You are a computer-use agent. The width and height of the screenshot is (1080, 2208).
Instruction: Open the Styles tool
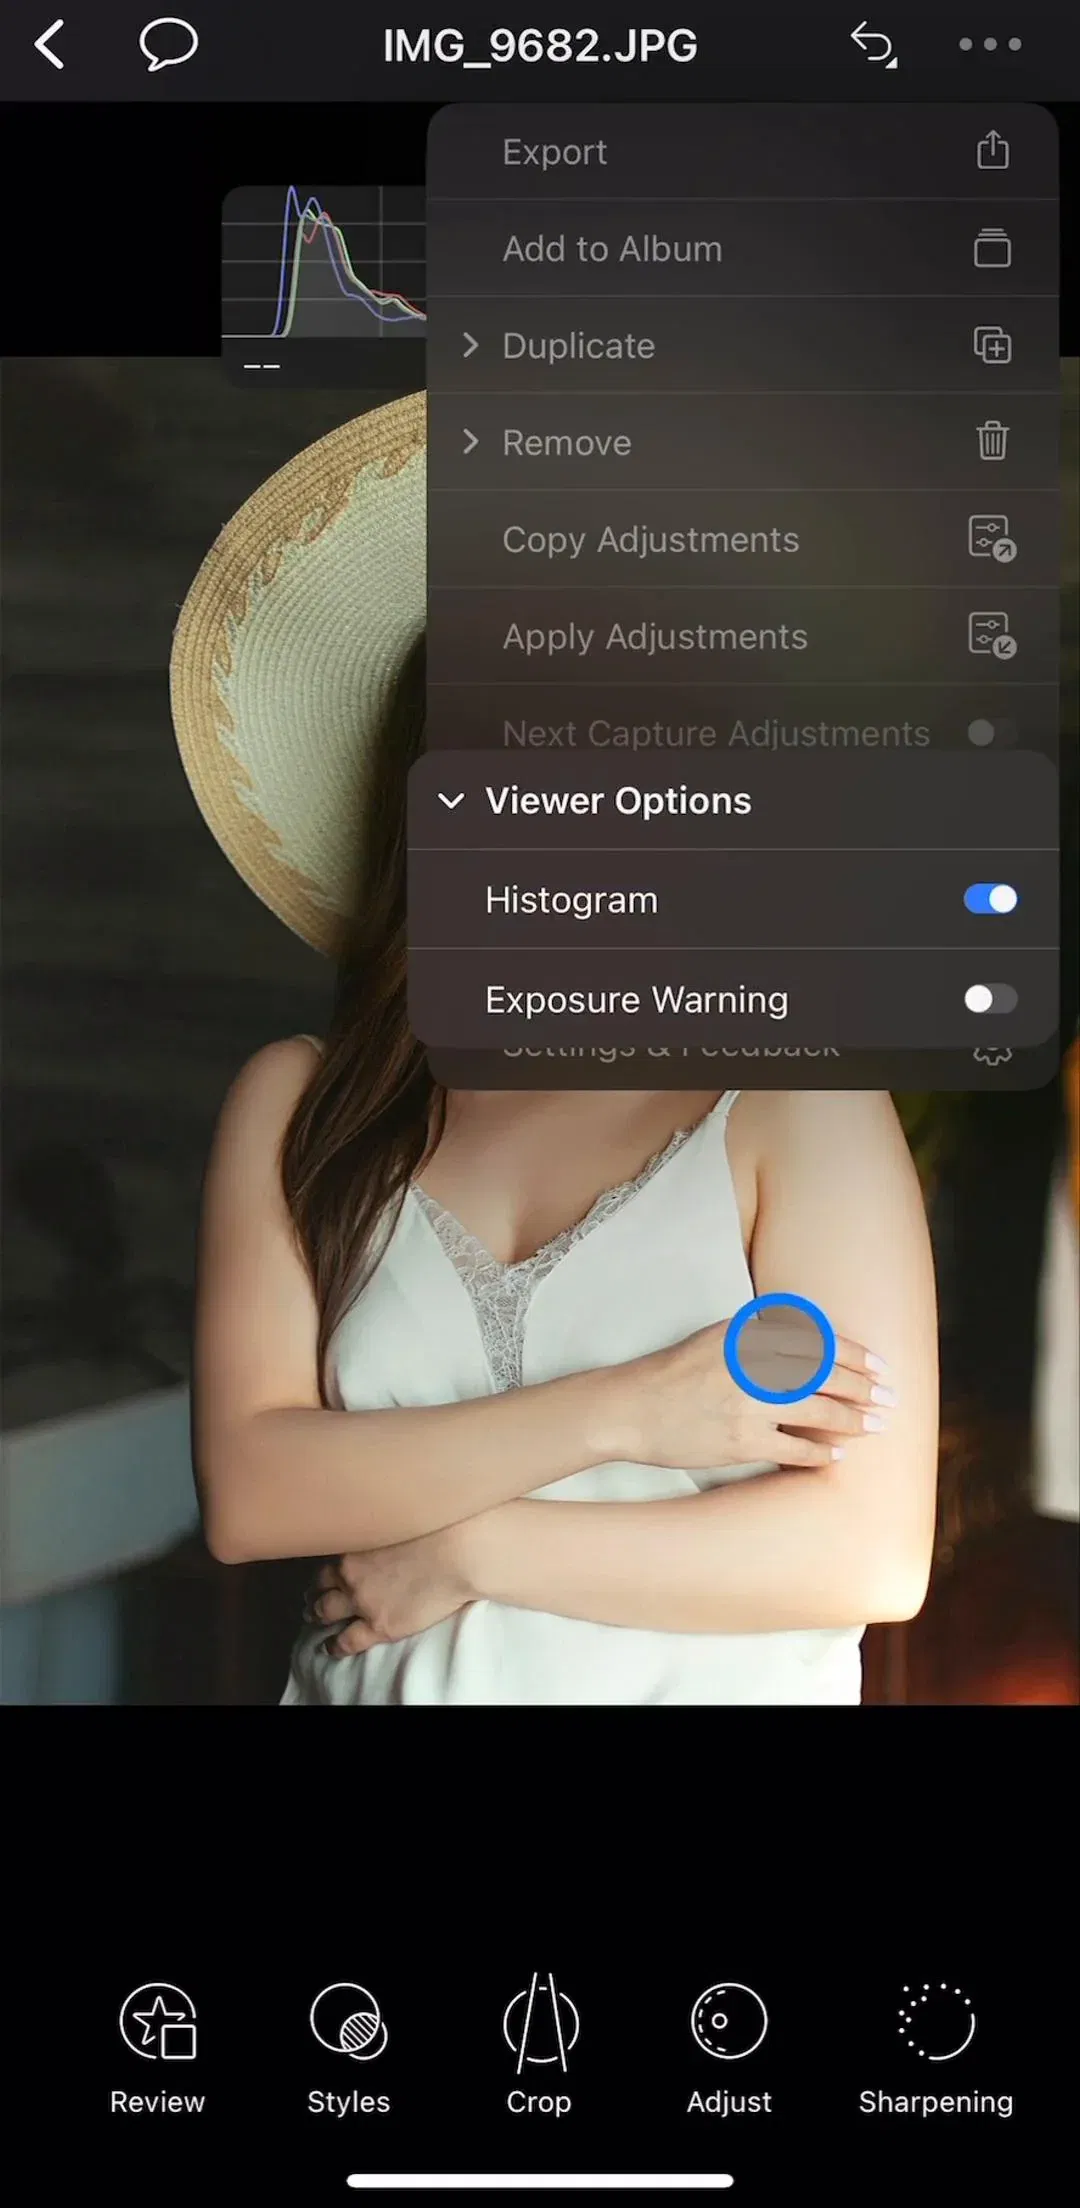[x=348, y=2049]
